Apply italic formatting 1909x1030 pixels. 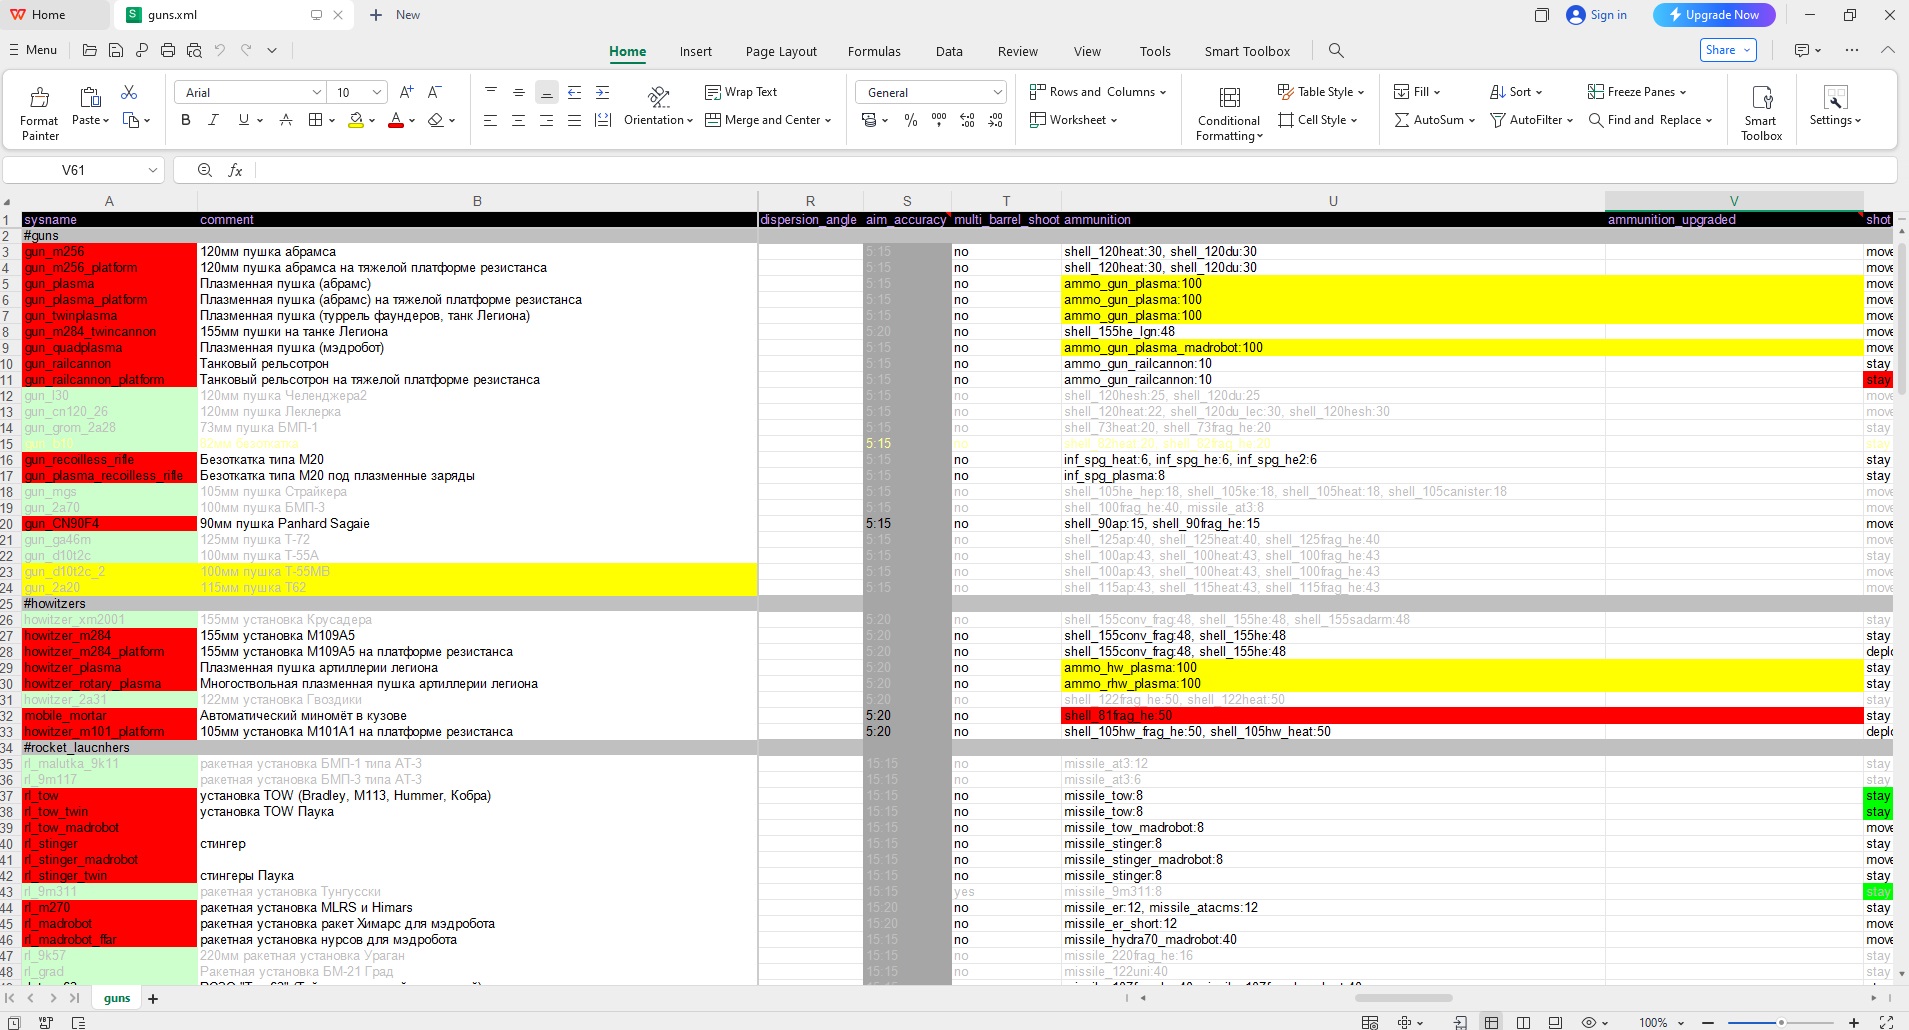[x=213, y=120]
